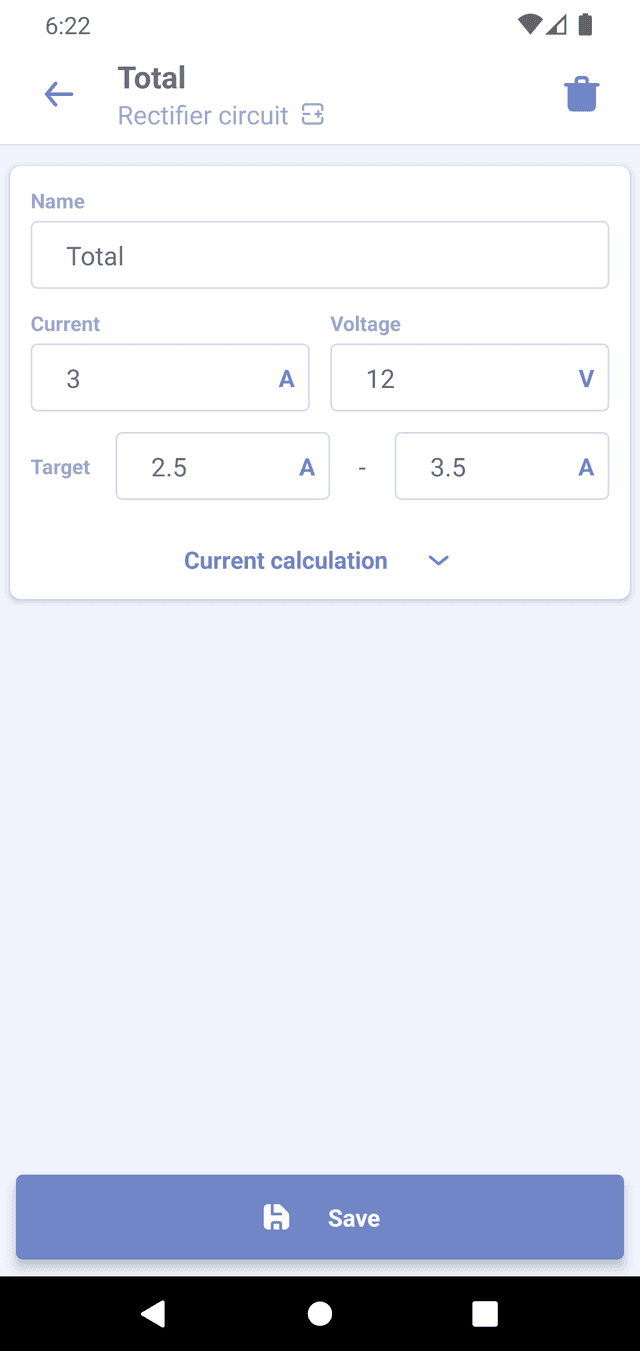The width and height of the screenshot is (640, 1351).
Task: Tap the back arrow in the header
Action: (x=59, y=95)
